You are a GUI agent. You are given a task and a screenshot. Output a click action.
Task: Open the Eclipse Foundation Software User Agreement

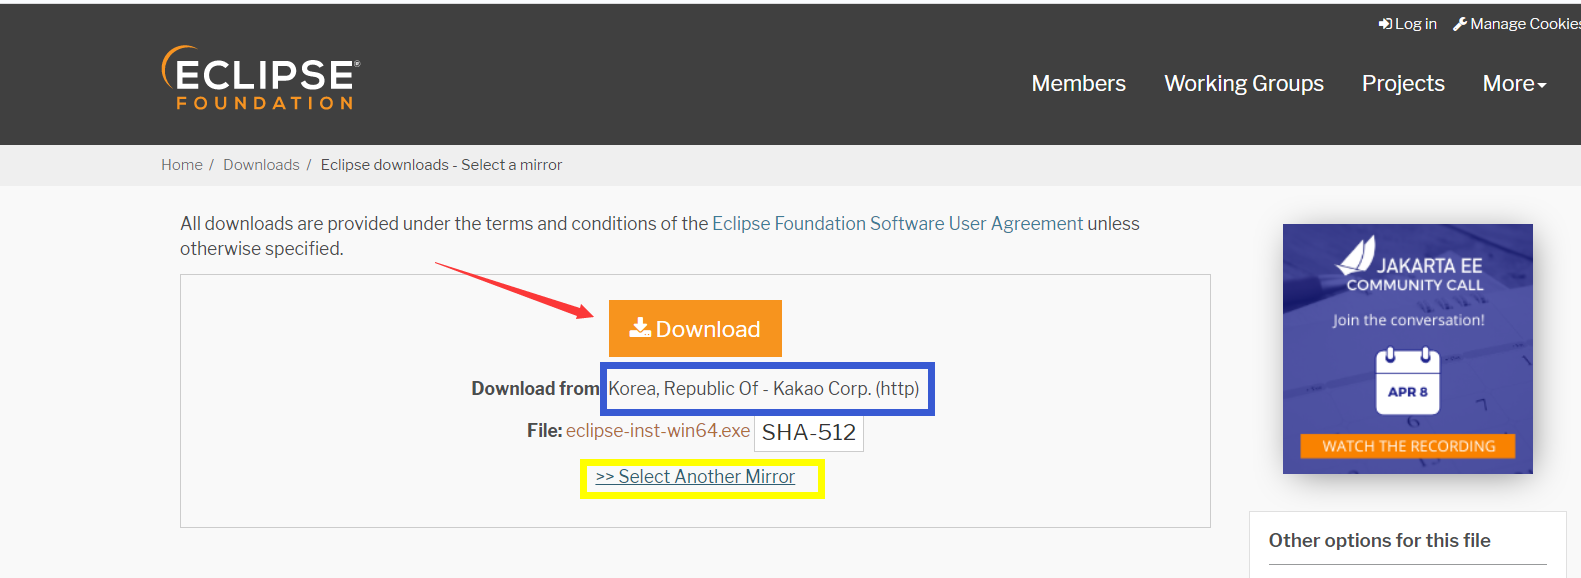[897, 223]
